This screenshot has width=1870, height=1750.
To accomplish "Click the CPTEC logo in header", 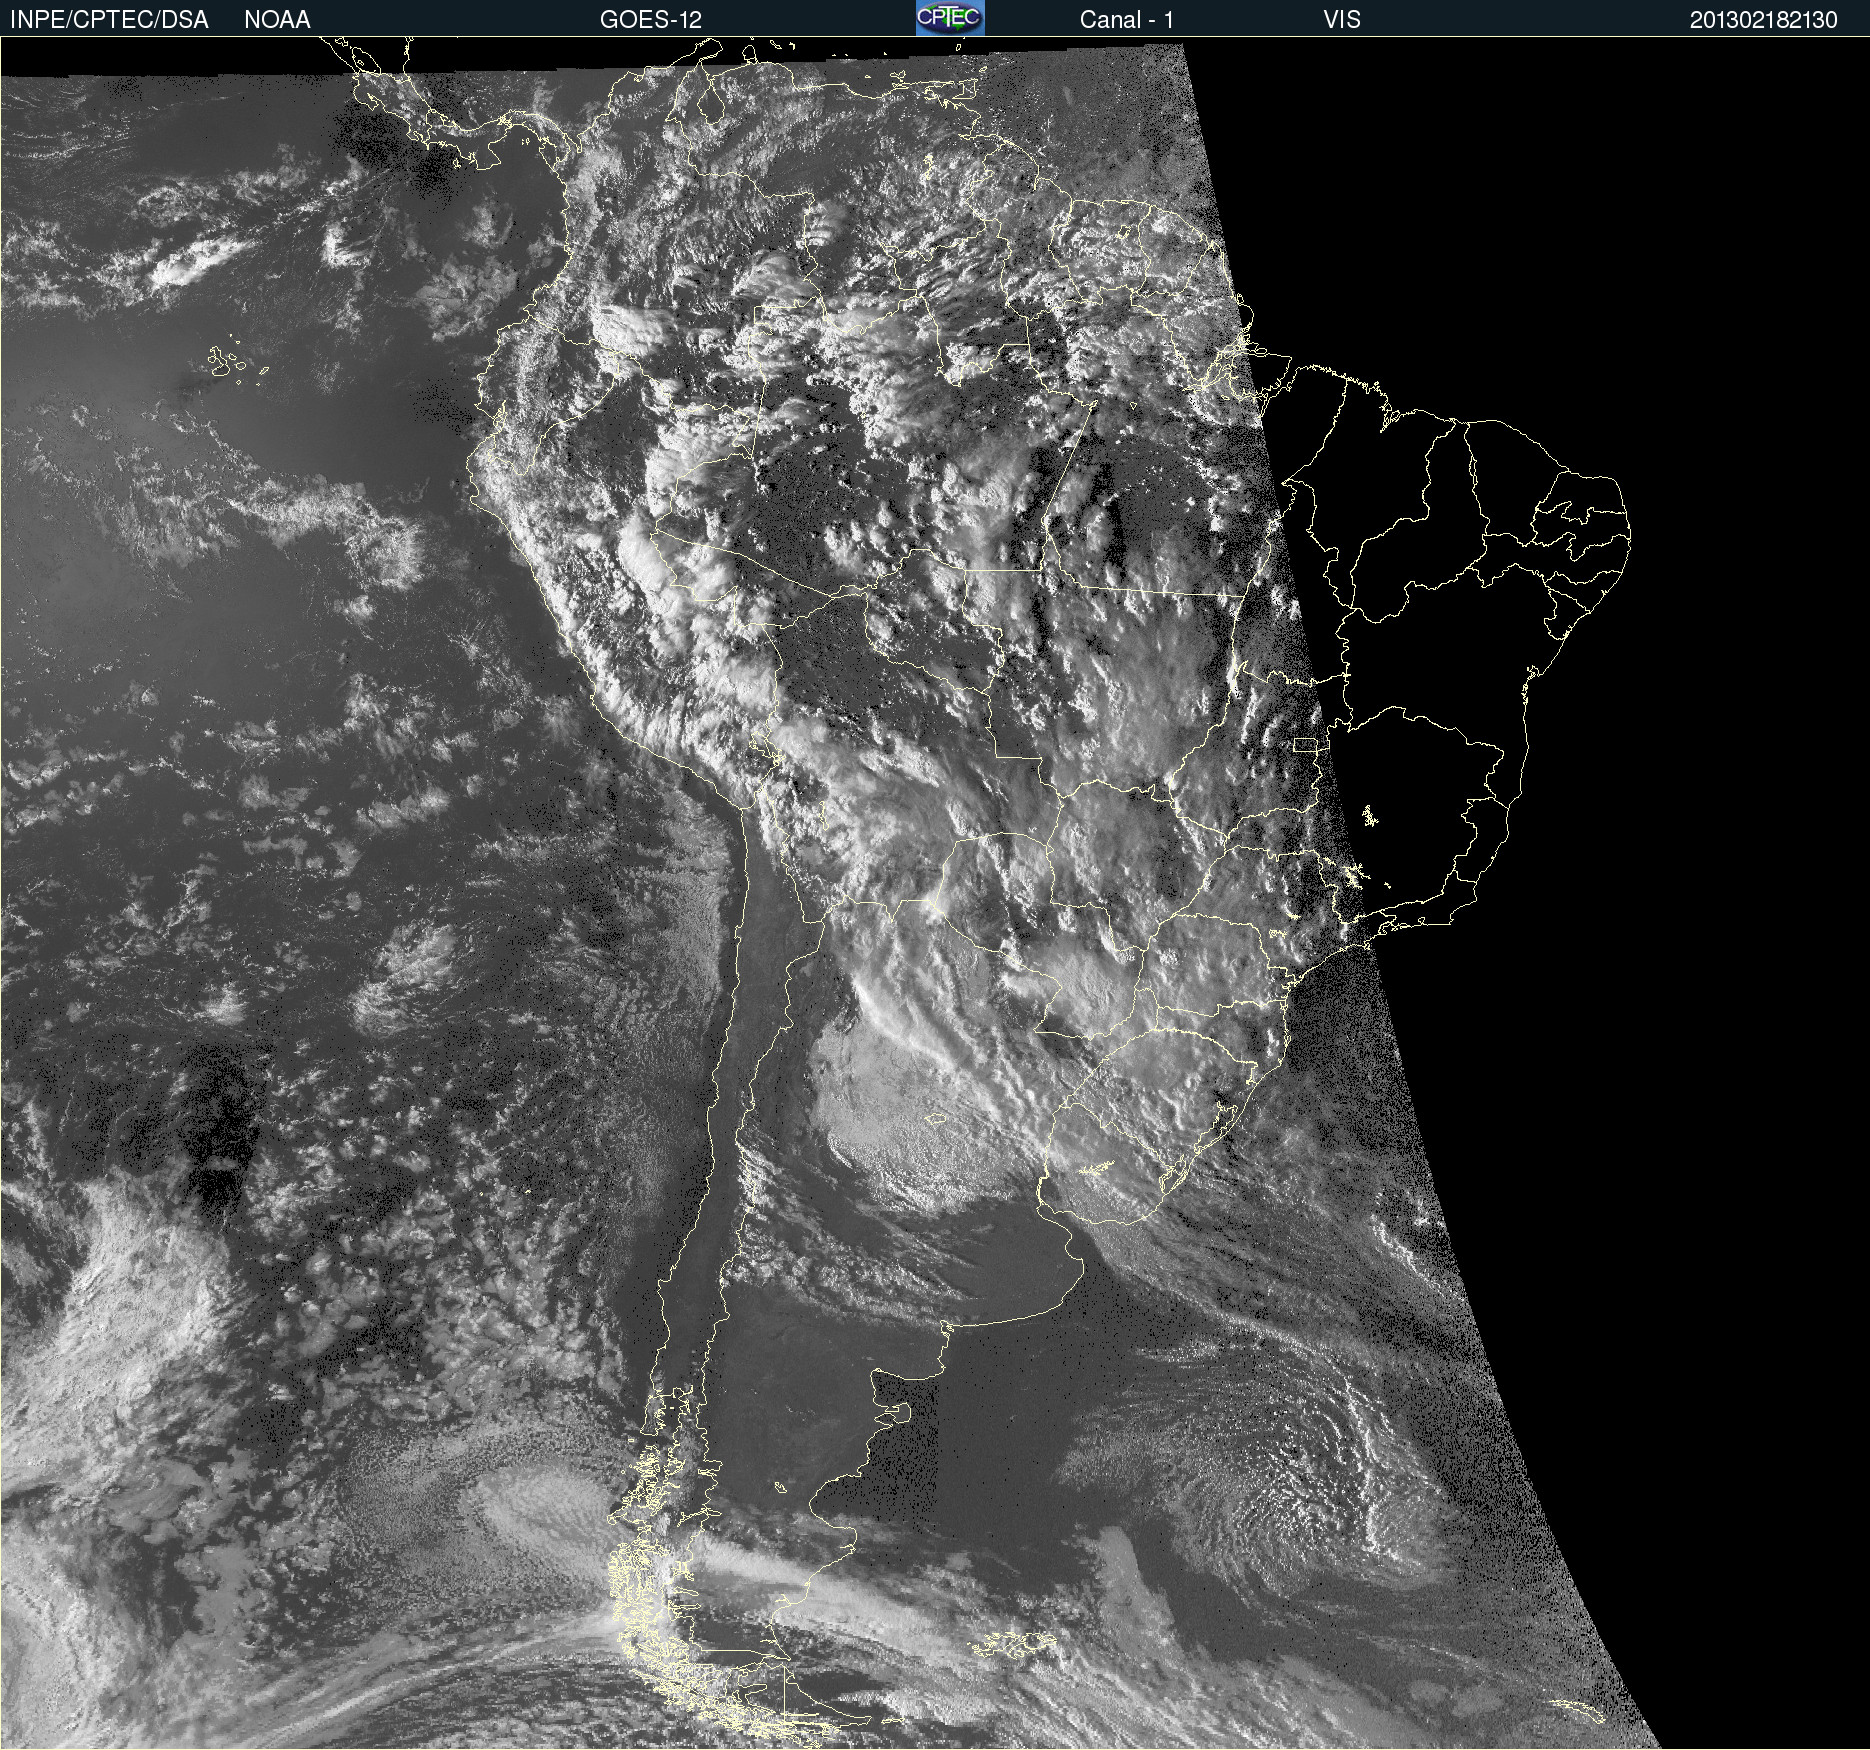I will point(950,18).
